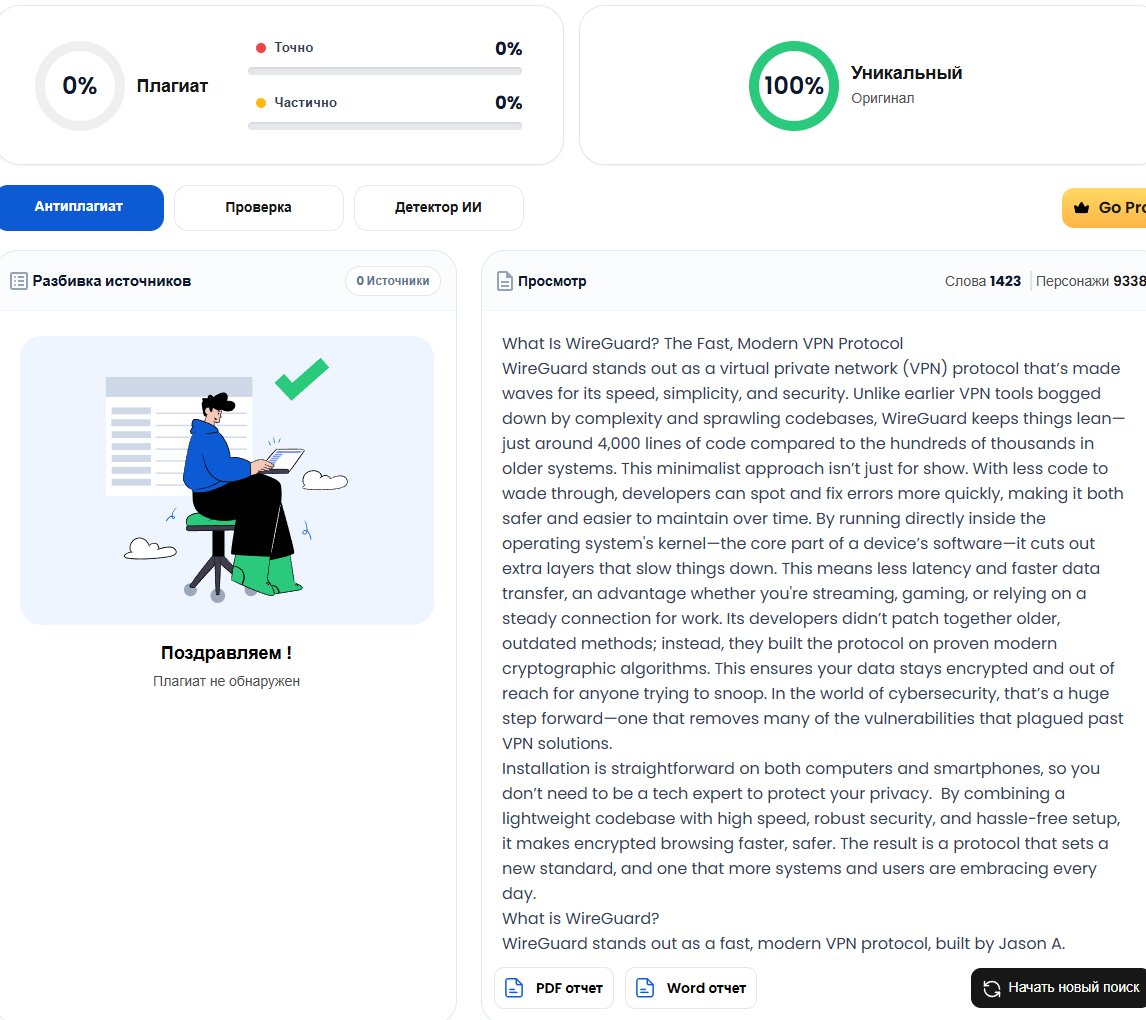Image resolution: width=1146 pixels, height=1020 pixels.
Task: Click the crown icon on Go Pro
Action: click(1082, 208)
